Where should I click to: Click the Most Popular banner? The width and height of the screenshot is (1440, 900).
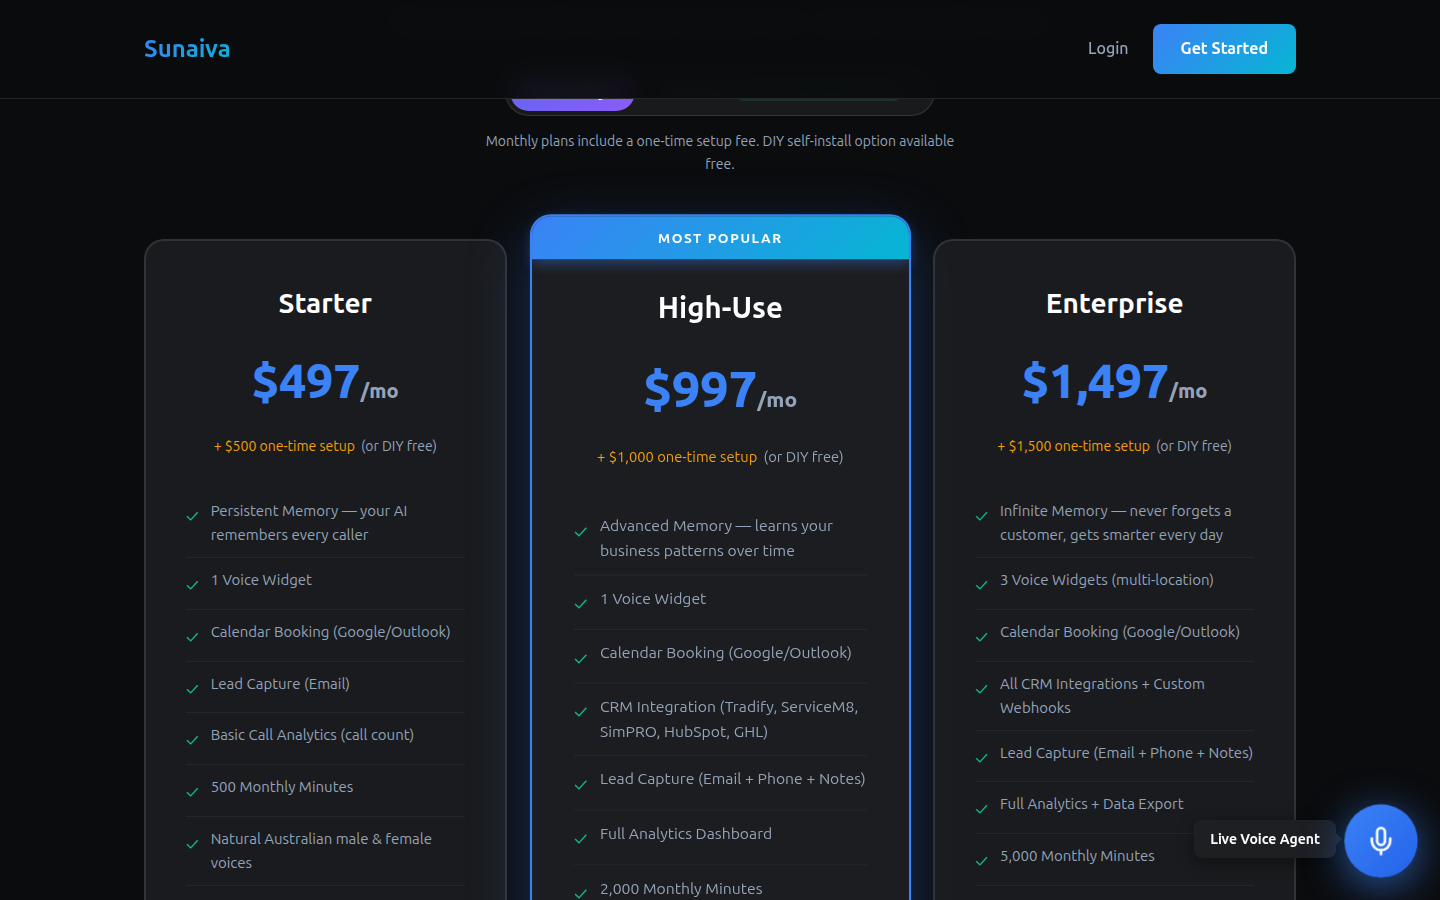click(x=720, y=239)
